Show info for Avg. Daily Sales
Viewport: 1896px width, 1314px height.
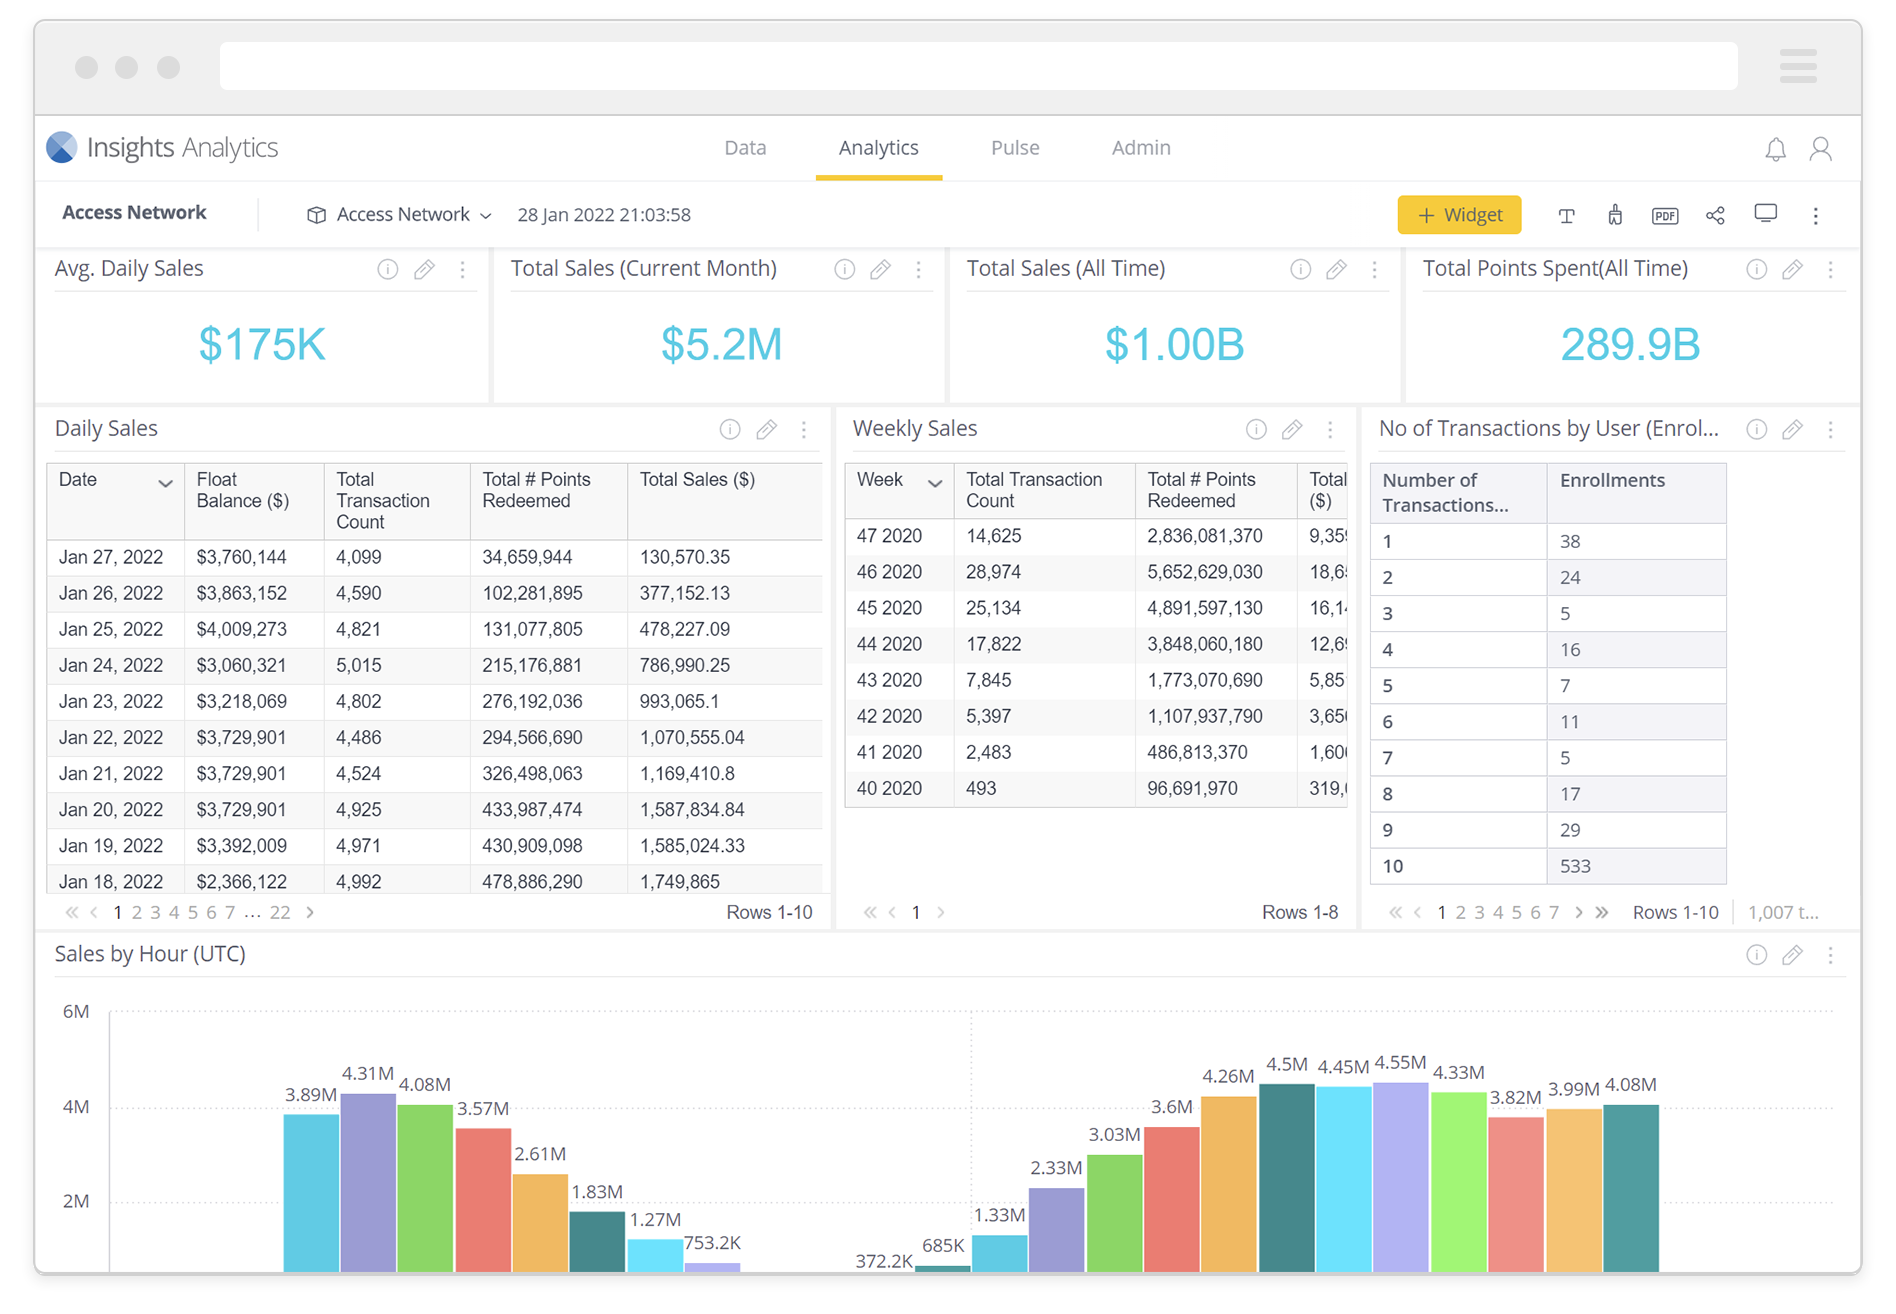[x=388, y=269]
